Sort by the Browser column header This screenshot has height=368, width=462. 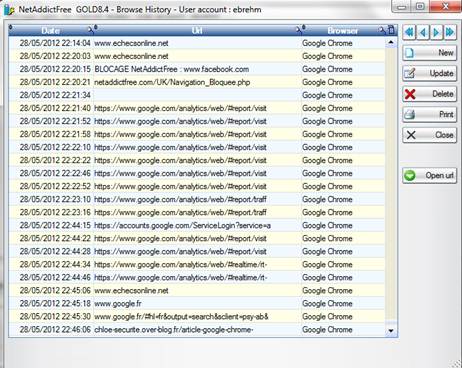(342, 31)
